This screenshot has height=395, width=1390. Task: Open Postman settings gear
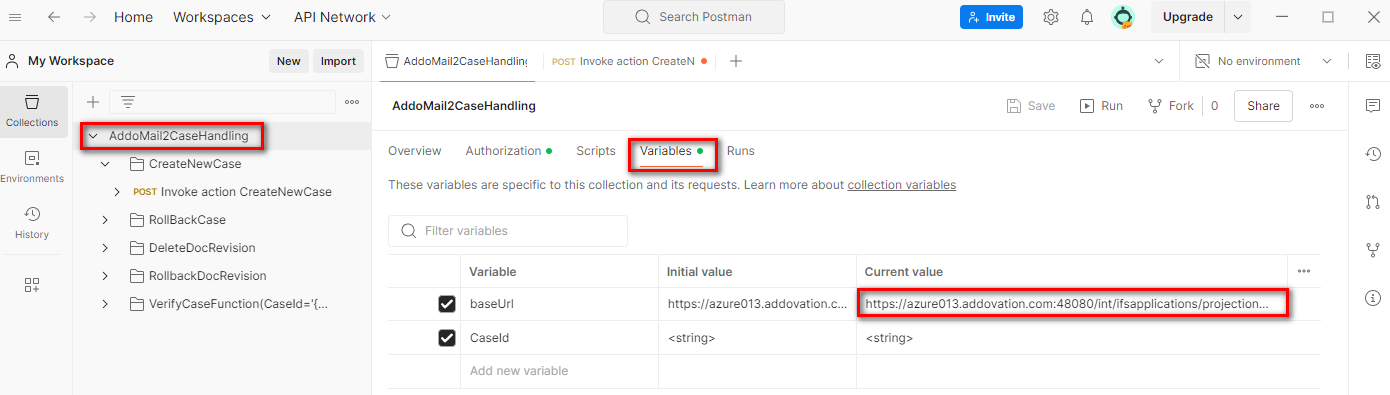click(1051, 17)
